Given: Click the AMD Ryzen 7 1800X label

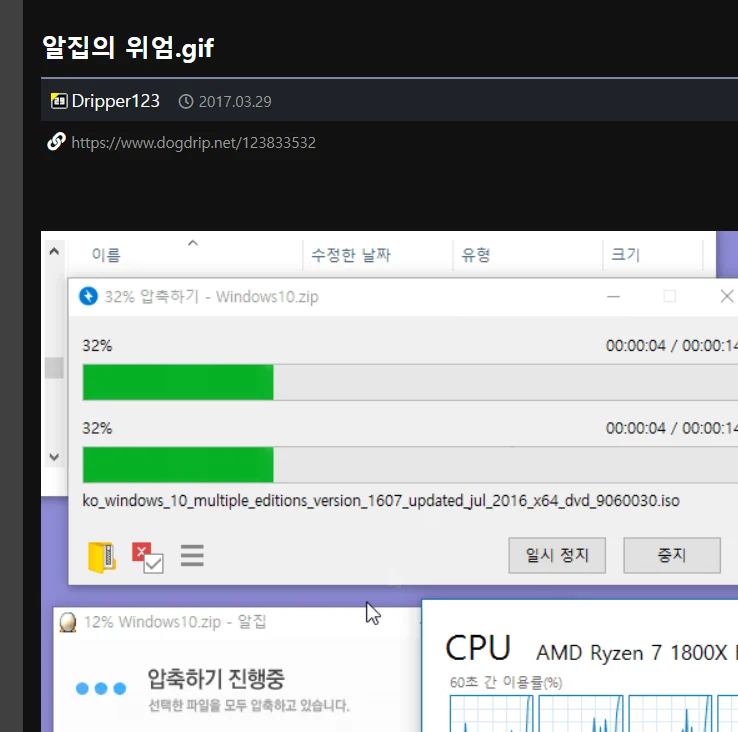Looking at the screenshot, I should tap(632, 653).
